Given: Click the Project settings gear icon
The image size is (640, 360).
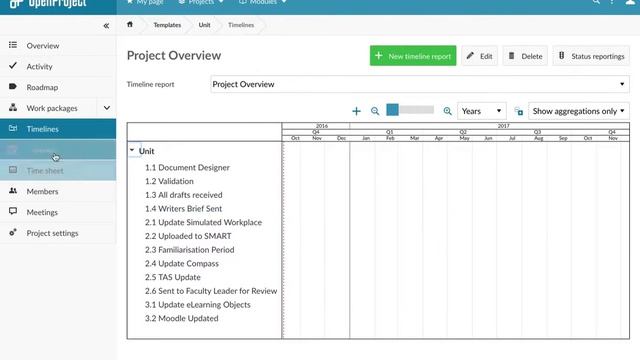Looking at the screenshot, I should pyautogui.click(x=13, y=232).
